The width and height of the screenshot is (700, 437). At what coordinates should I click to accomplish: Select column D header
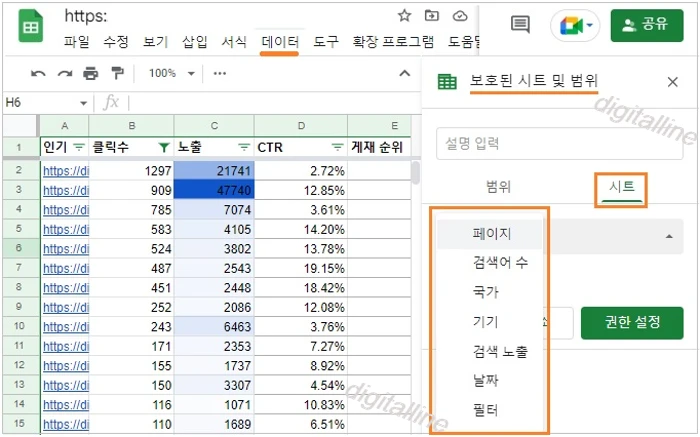click(301, 126)
